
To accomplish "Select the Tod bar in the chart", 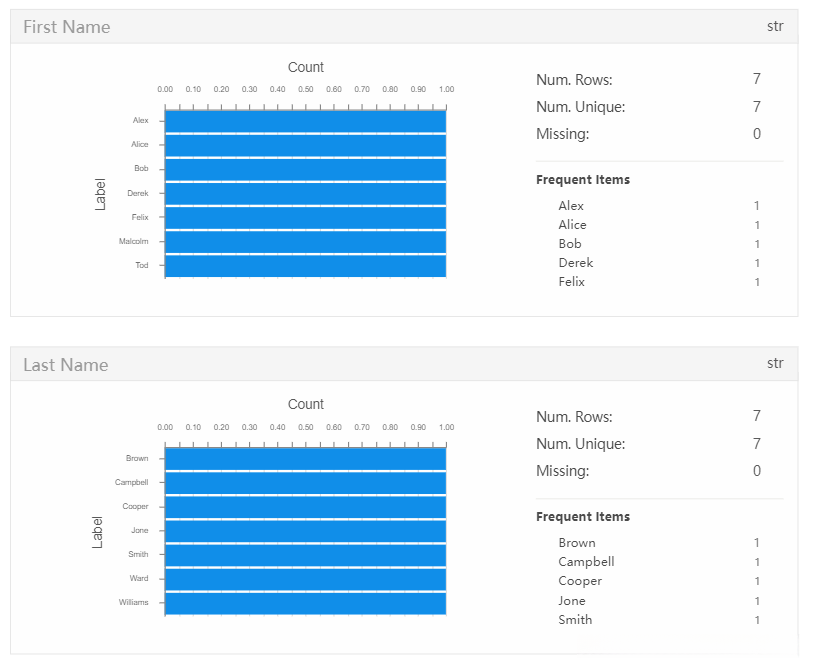I will [305, 265].
